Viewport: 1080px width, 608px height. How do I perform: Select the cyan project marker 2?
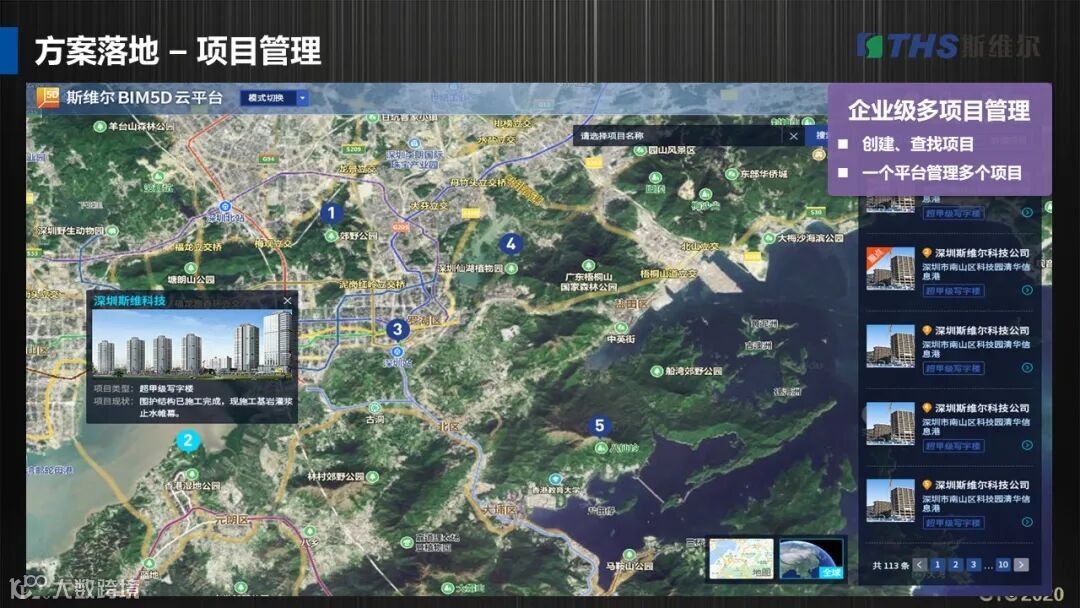187,439
